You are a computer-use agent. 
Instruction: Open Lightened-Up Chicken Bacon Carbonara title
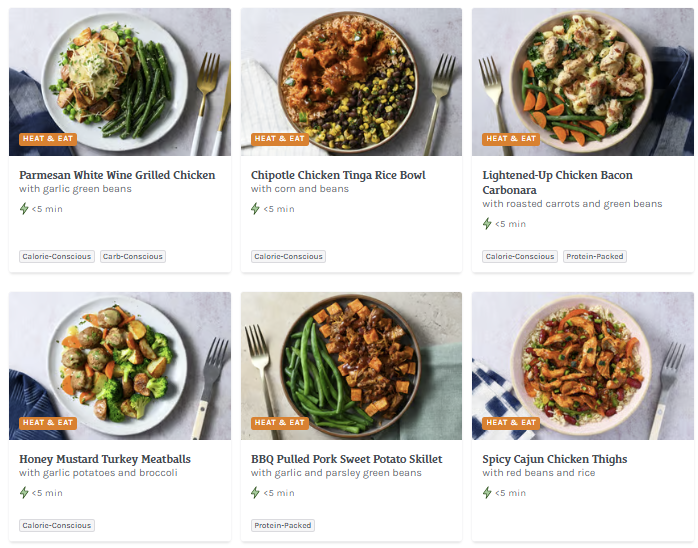(557, 182)
